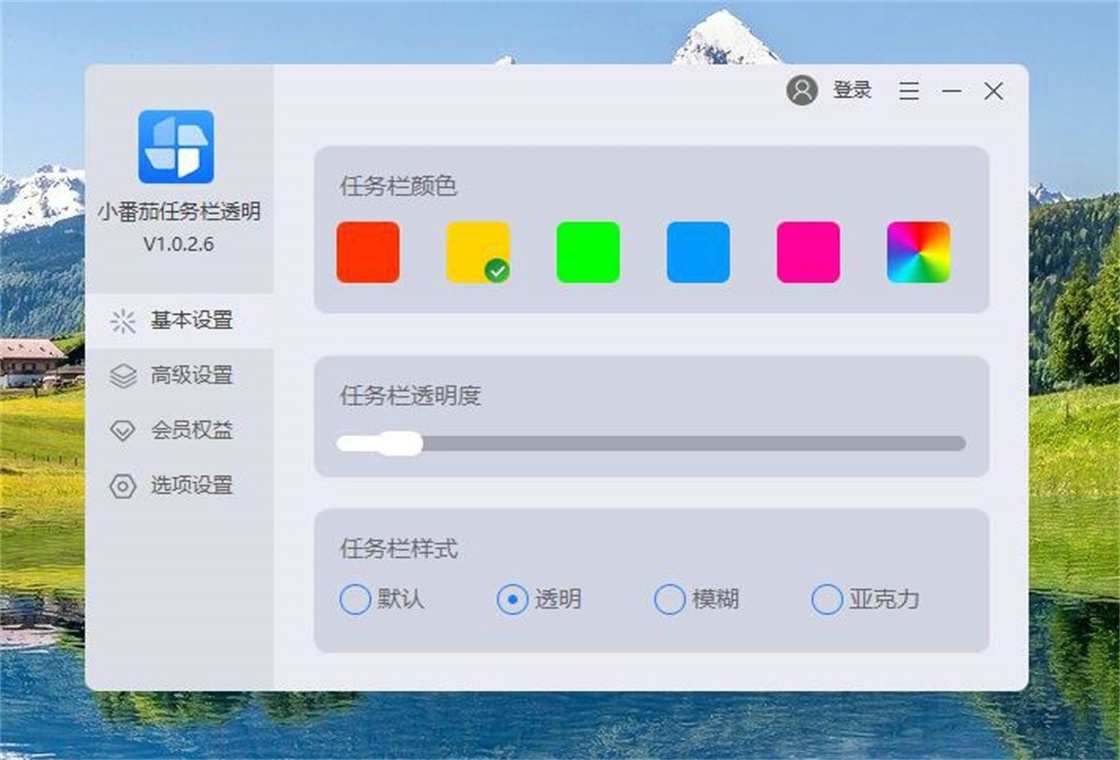
Task: Choose the blue taskbar color
Action: click(x=697, y=252)
